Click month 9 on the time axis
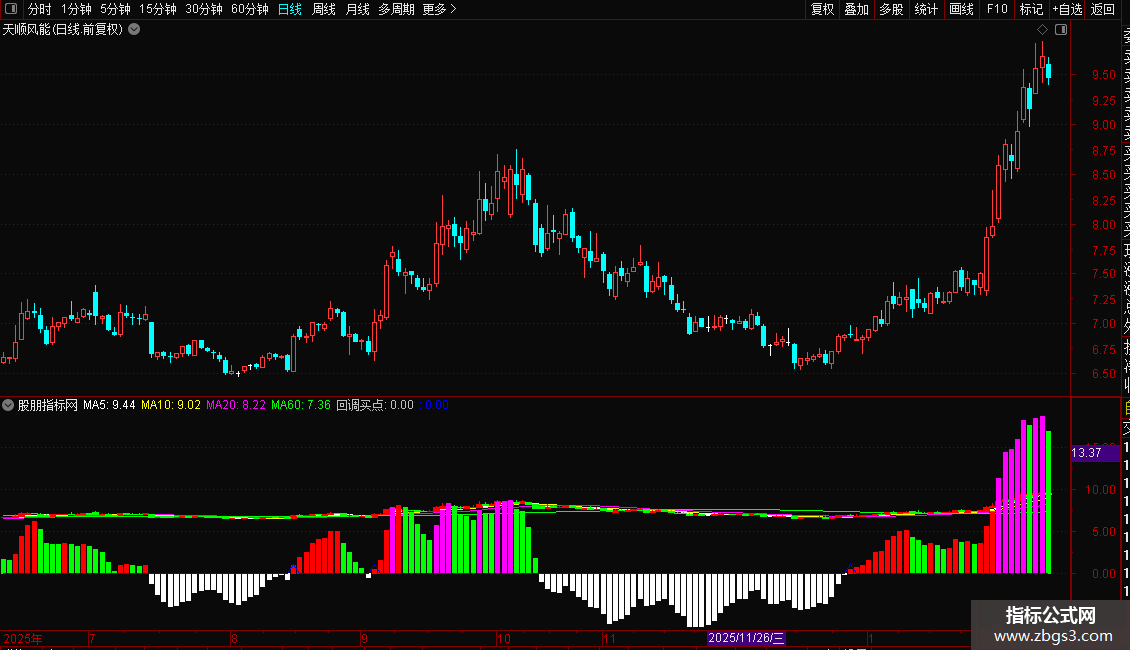 pyautogui.click(x=365, y=638)
